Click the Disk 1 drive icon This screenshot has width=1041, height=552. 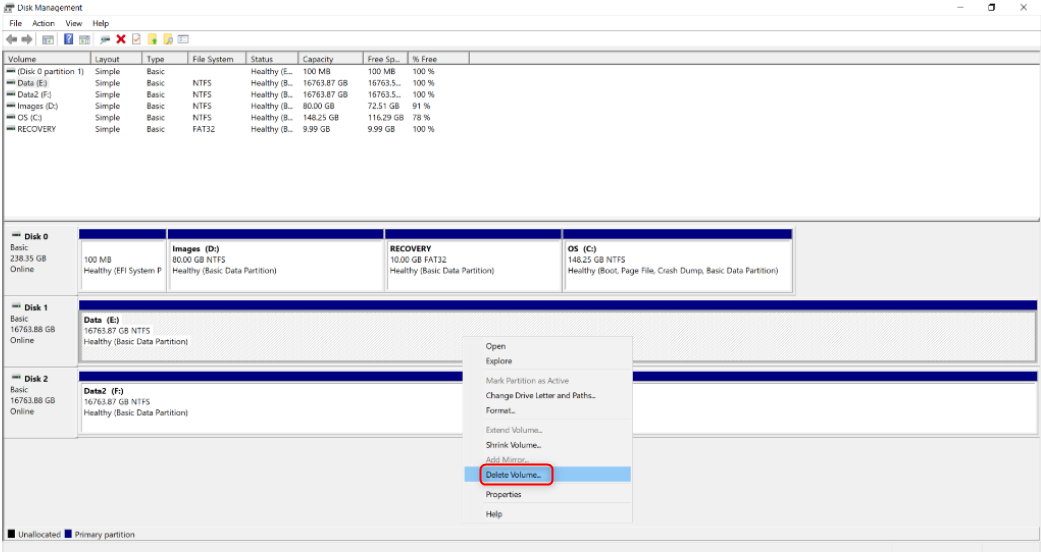coord(16,308)
